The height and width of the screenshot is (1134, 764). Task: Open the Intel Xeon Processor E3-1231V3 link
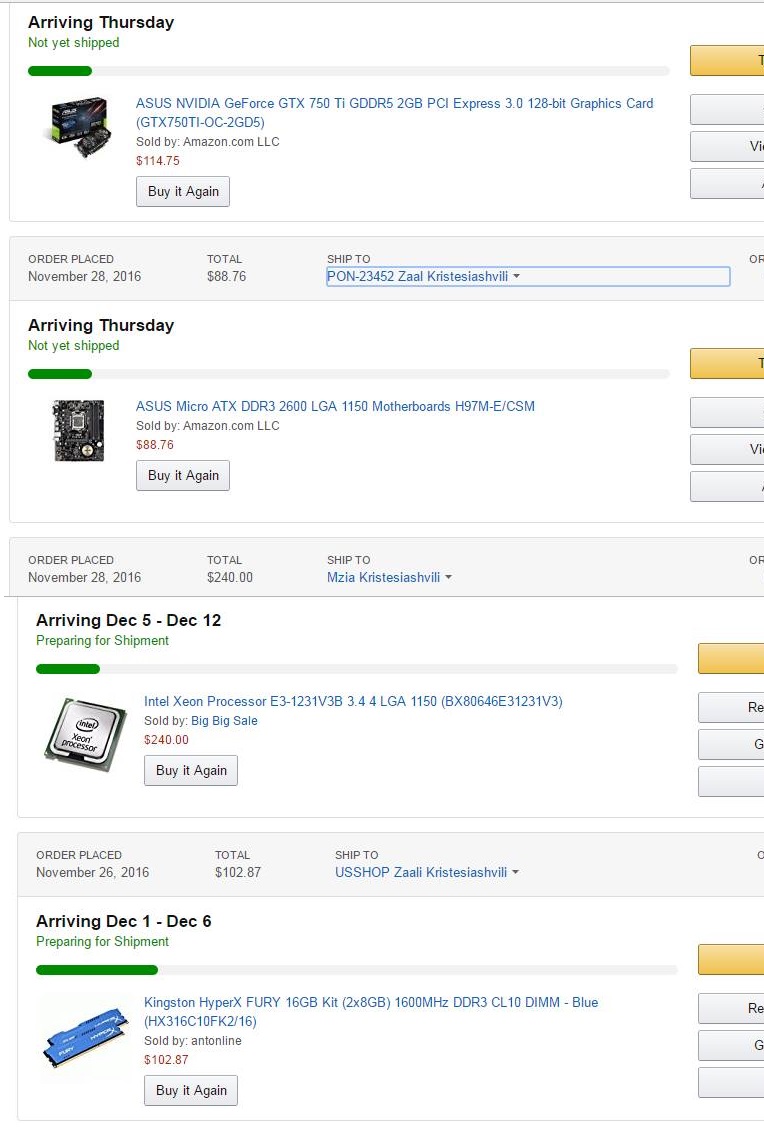353,702
